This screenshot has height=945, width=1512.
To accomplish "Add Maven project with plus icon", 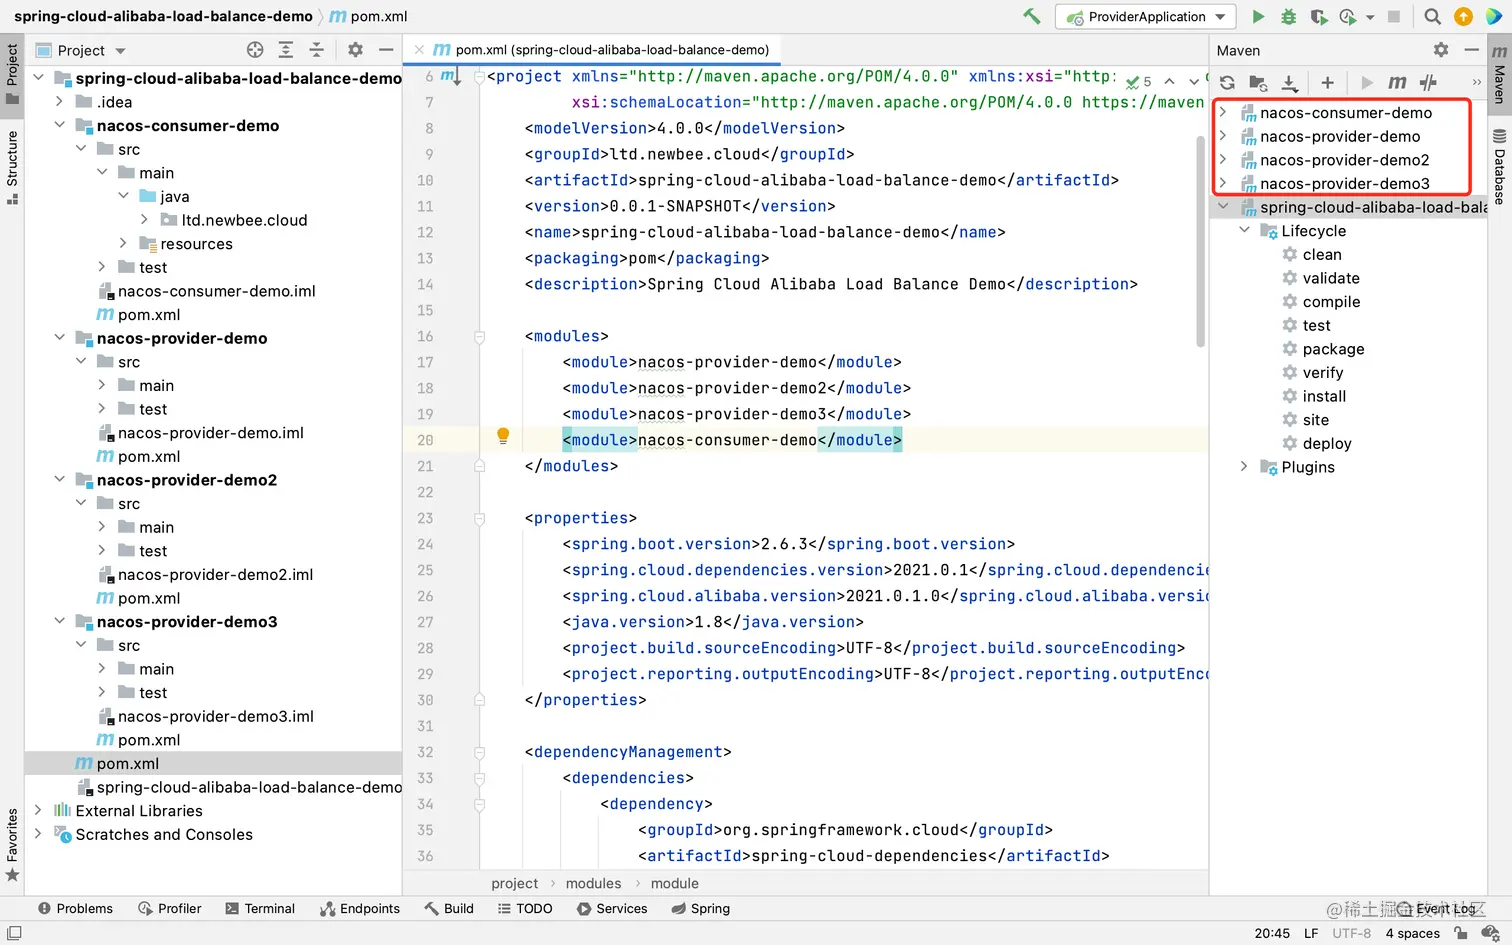I will (x=1327, y=82).
